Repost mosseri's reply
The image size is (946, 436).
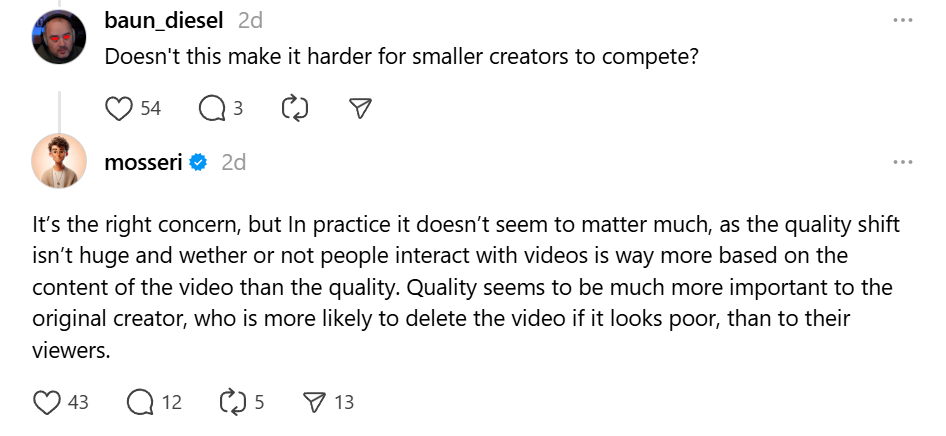pyautogui.click(x=232, y=402)
